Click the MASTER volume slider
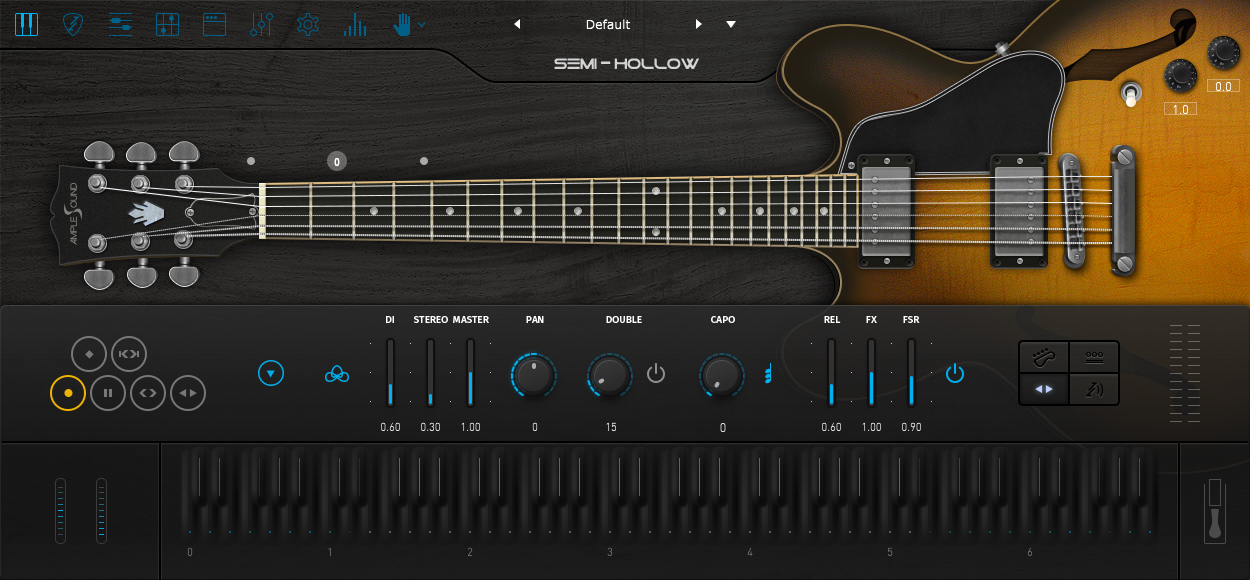This screenshot has width=1250, height=580. coord(470,372)
